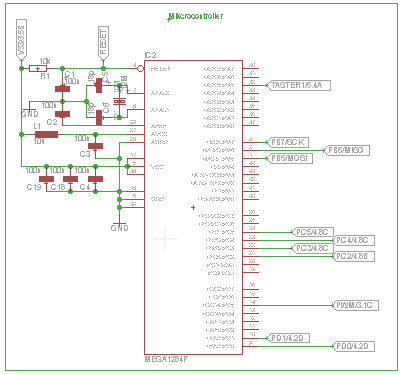This screenshot has height=375, width=403.
Task: Select capacitor C2 symbol
Action: (x=62, y=114)
